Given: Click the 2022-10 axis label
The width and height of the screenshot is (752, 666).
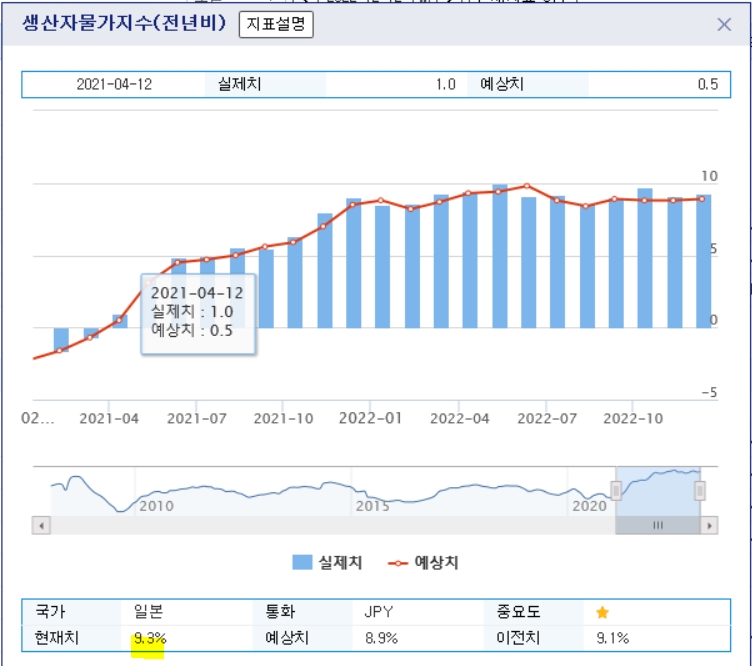Looking at the screenshot, I should click(x=633, y=419).
